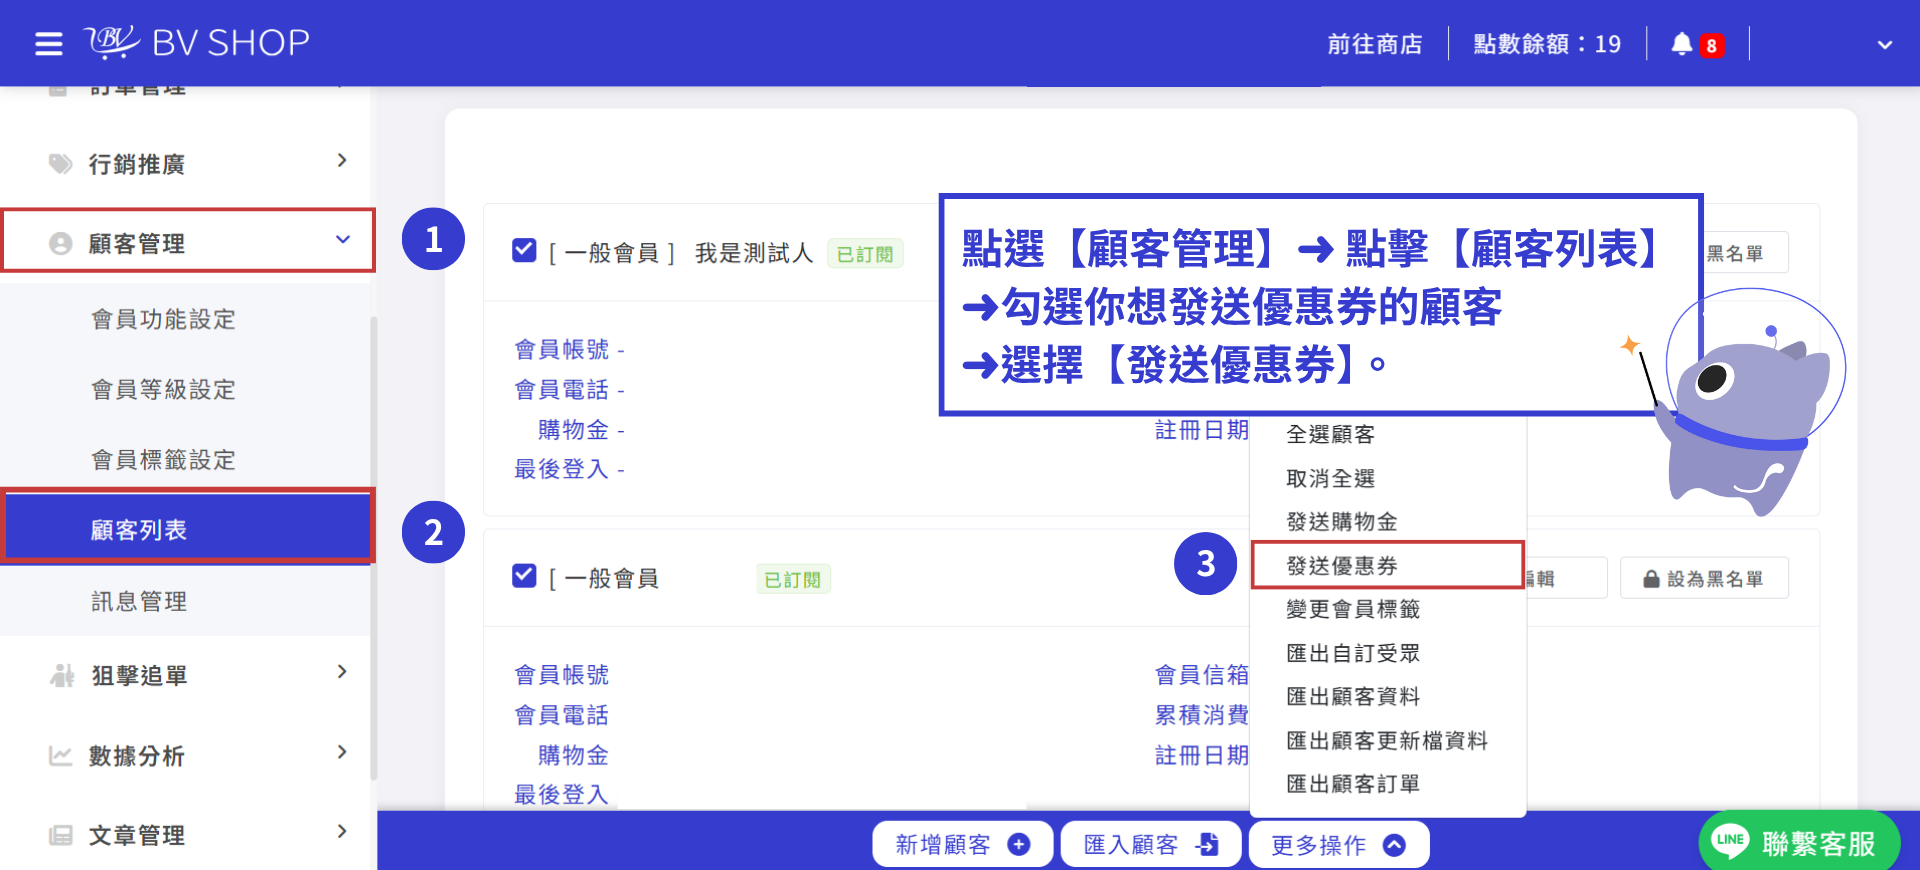Image resolution: width=1920 pixels, height=870 pixels.
Task: Click the left sidebar scrollbar
Action: pyautogui.click(x=374, y=548)
